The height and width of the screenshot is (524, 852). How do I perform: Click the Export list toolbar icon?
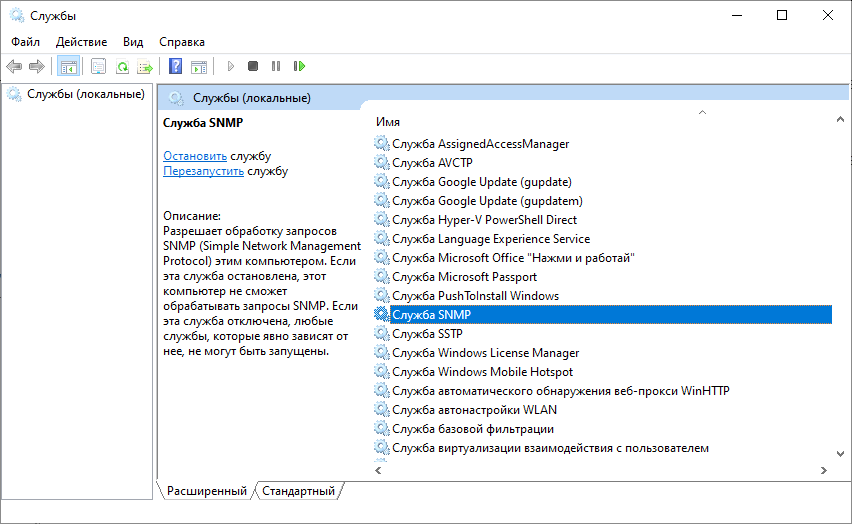click(x=145, y=67)
